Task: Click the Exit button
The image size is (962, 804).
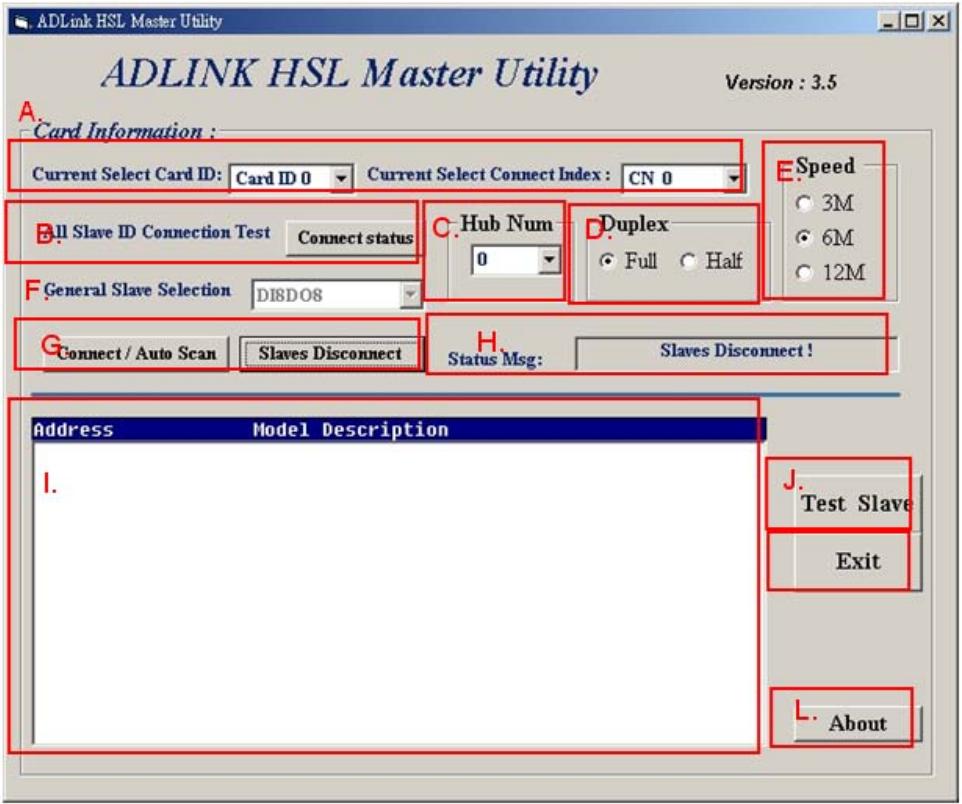Action: click(857, 561)
